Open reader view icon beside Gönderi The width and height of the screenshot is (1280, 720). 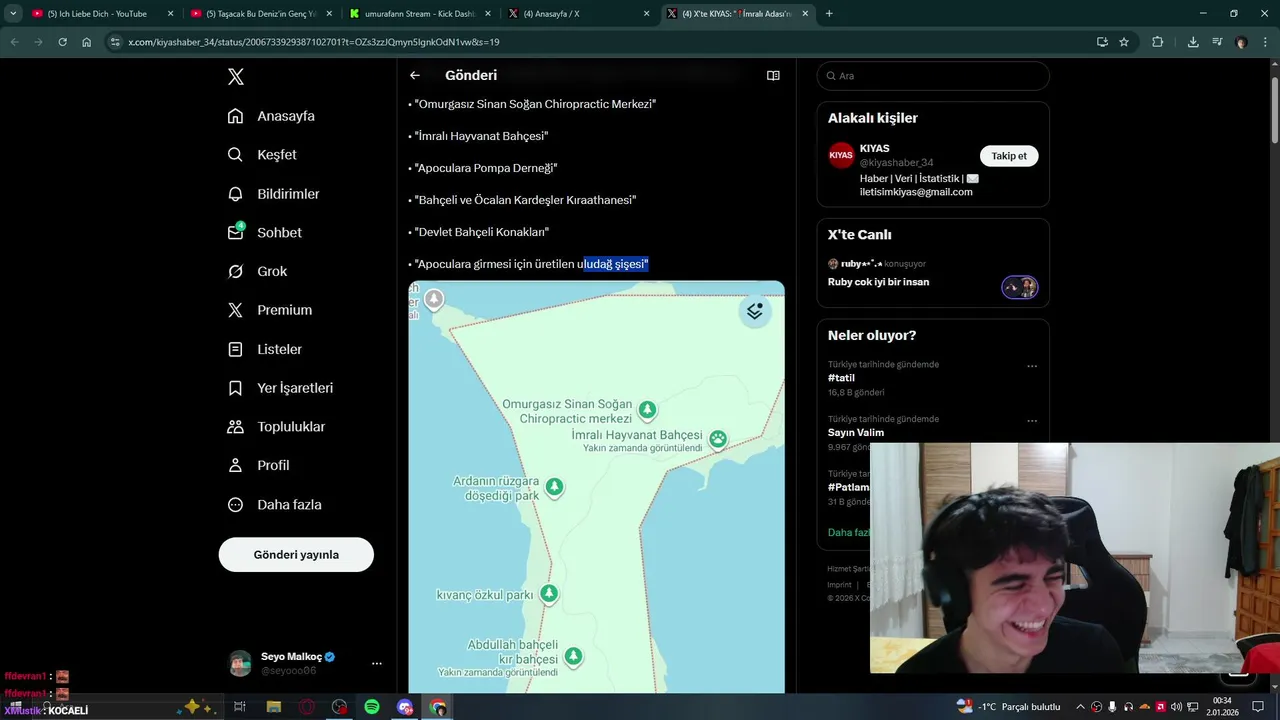tap(773, 75)
